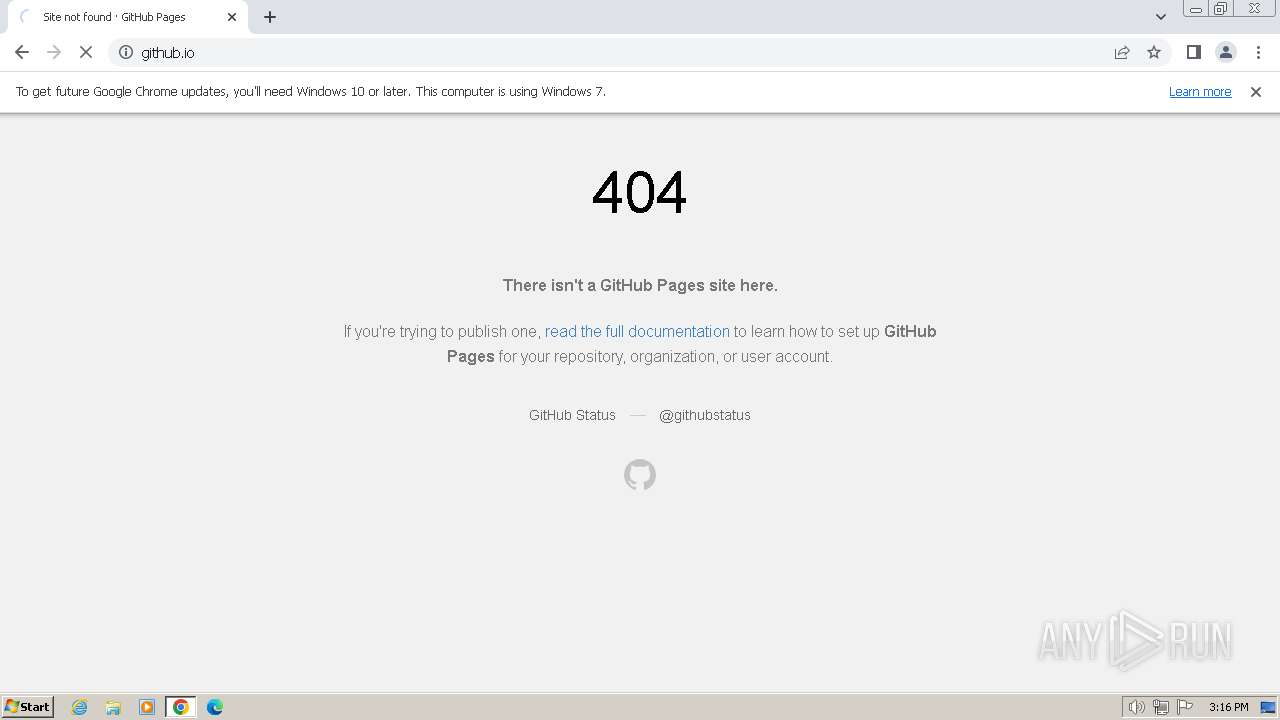Screen dimensions: 1280x720
Task: Open a new tab
Action: (270, 17)
